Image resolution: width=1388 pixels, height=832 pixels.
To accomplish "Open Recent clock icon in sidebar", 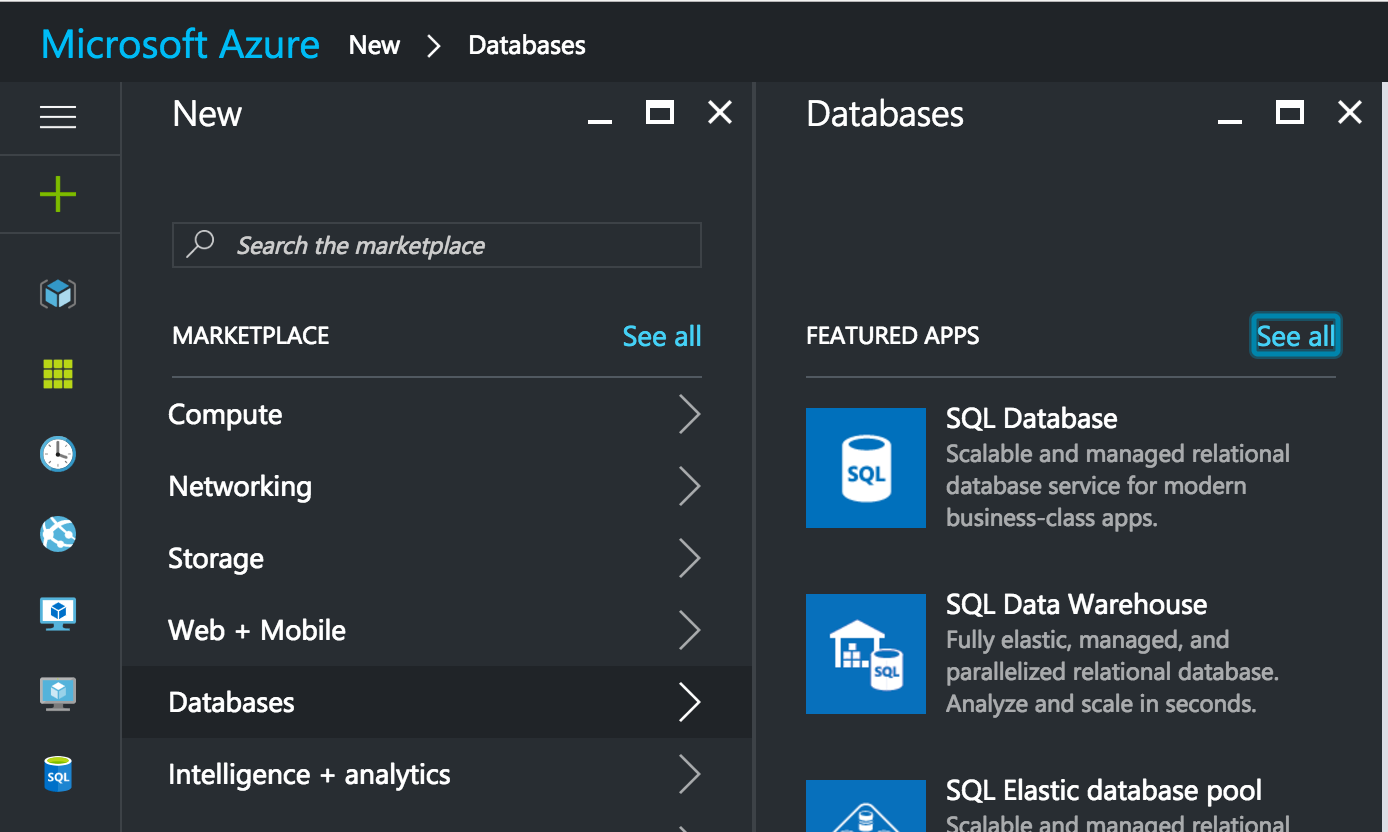I will point(58,454).
